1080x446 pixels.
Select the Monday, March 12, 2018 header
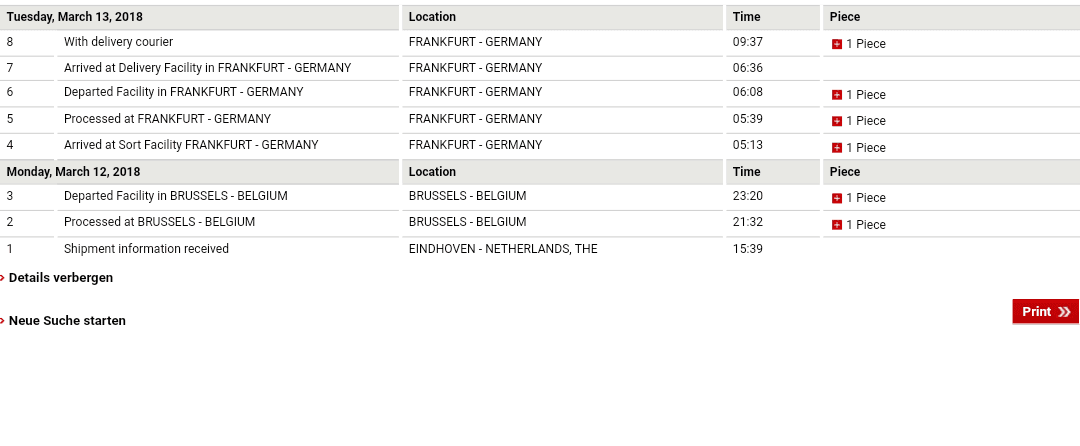click(74, 172)
